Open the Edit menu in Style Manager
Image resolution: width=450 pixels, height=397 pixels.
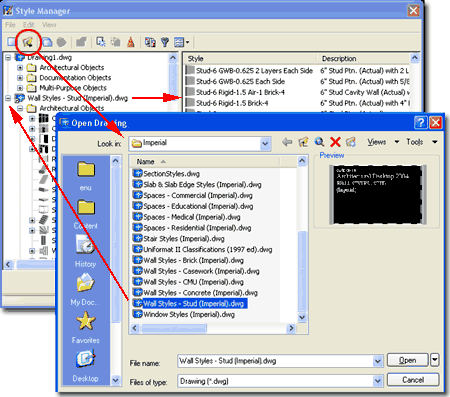pos(28,25)
